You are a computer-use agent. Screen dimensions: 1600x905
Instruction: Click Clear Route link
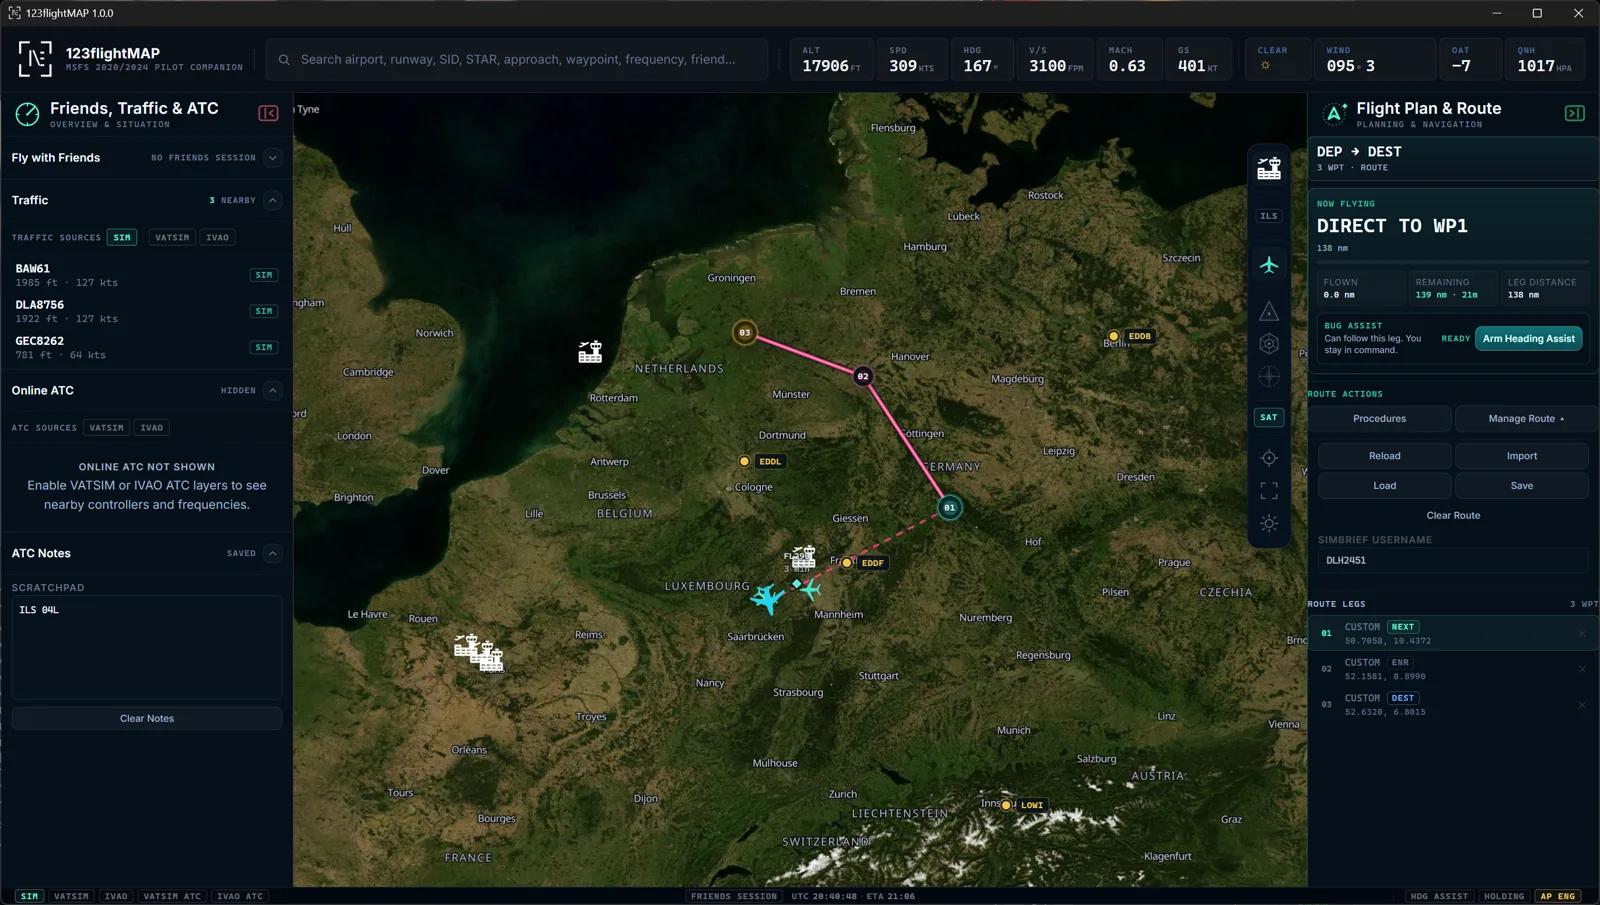coord(1453,516)
